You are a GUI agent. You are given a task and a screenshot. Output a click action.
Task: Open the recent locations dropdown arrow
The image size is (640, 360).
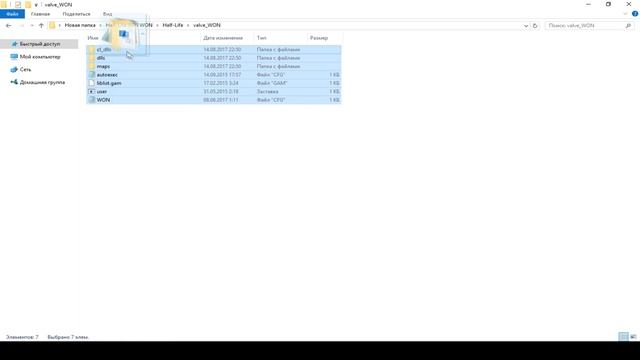pos(32,25)
